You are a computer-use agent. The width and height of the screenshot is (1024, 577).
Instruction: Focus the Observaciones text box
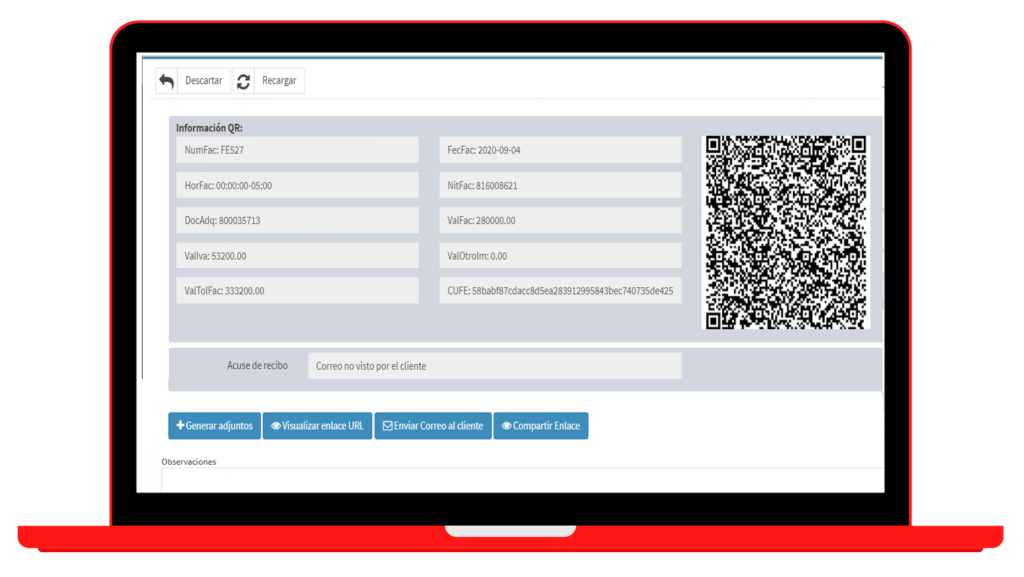pyautogui.click(x=522, y=480)
